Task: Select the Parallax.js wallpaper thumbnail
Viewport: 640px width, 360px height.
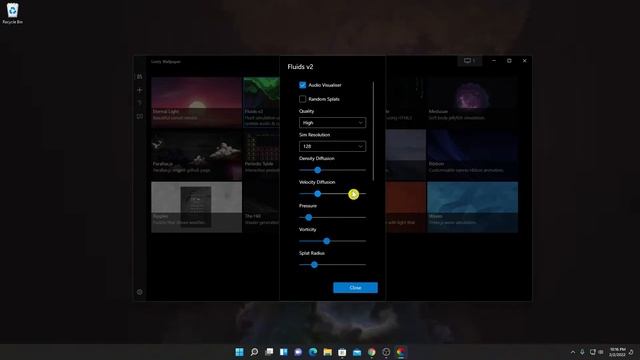Action: 196,155
